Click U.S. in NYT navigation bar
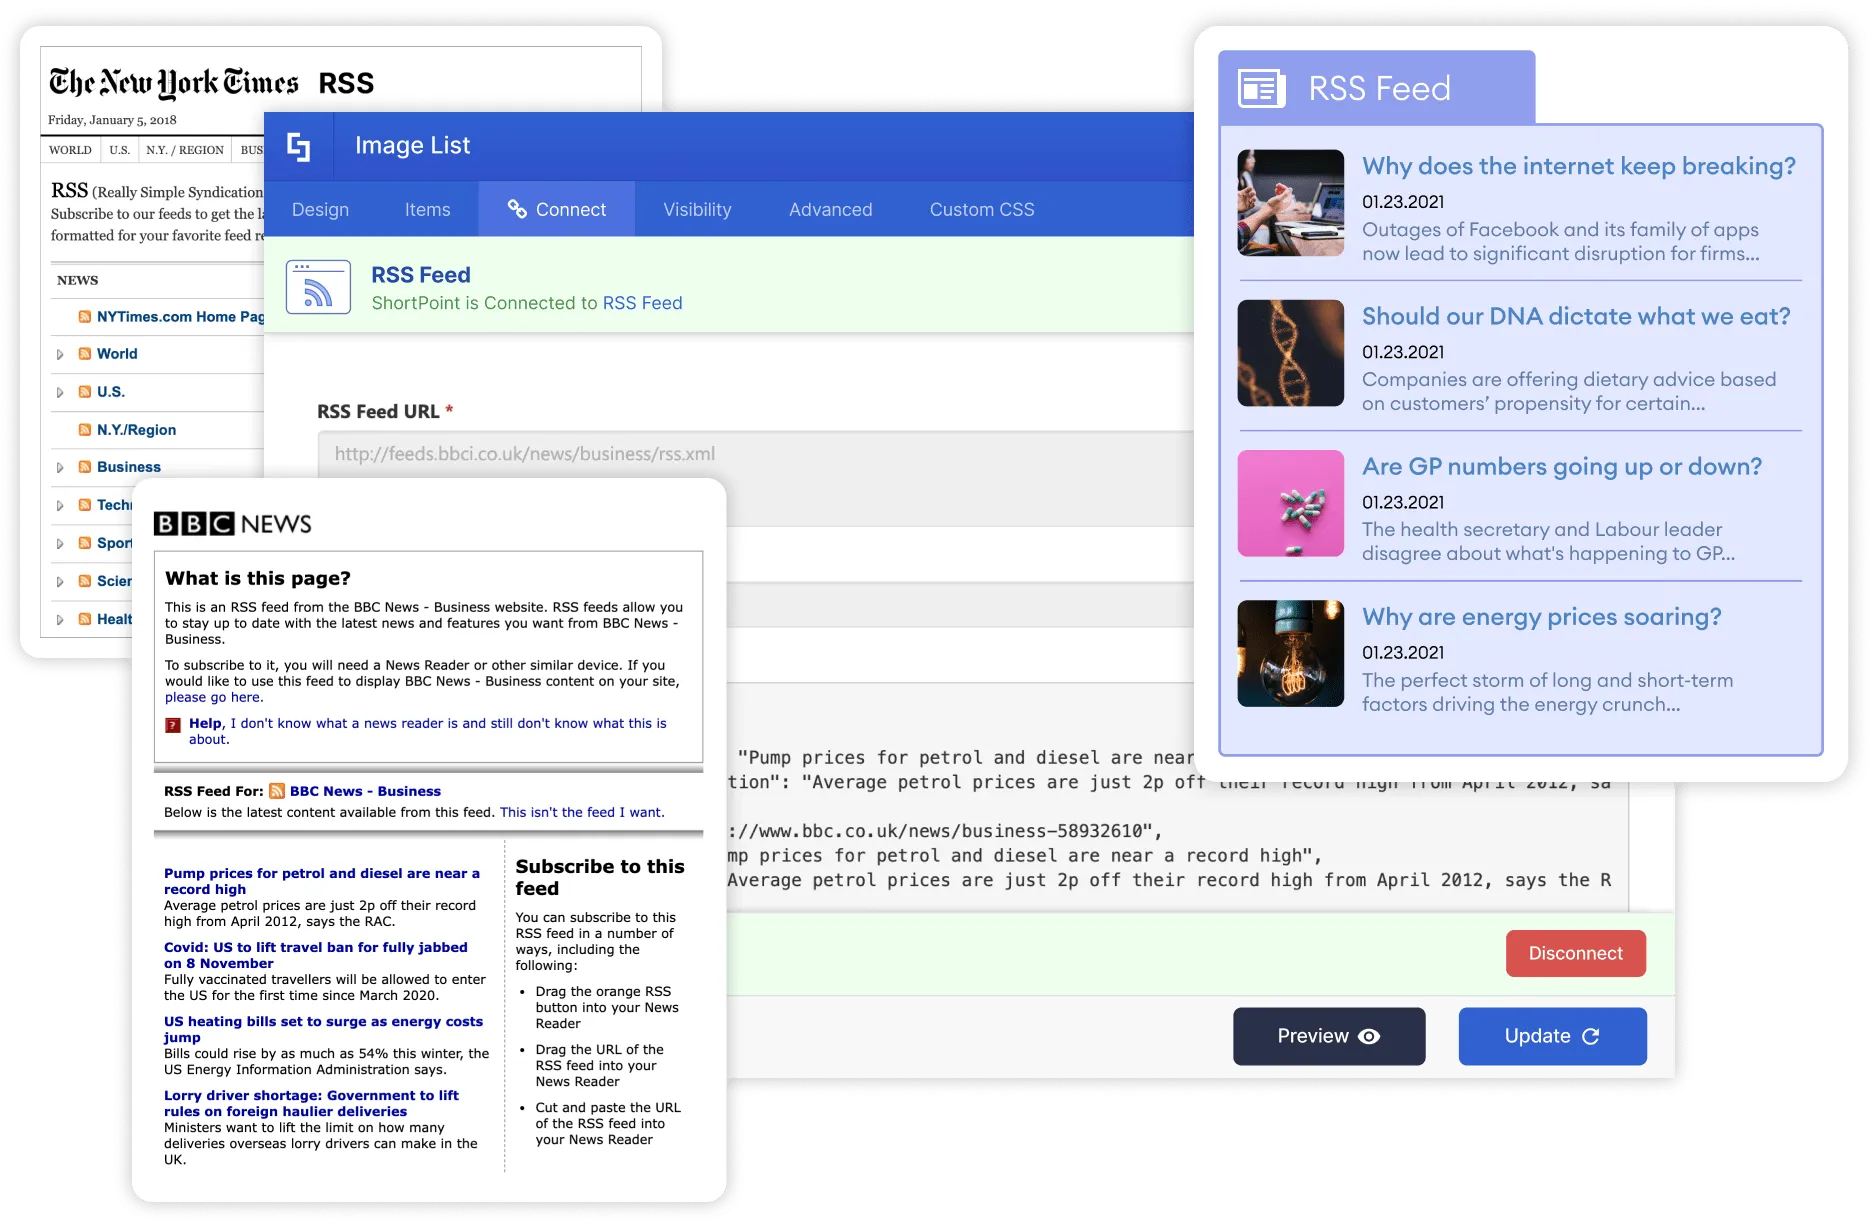Image resolution: width=1873 pixels, height=1221 pixels. pyautogui.click(x=119, y=150)
